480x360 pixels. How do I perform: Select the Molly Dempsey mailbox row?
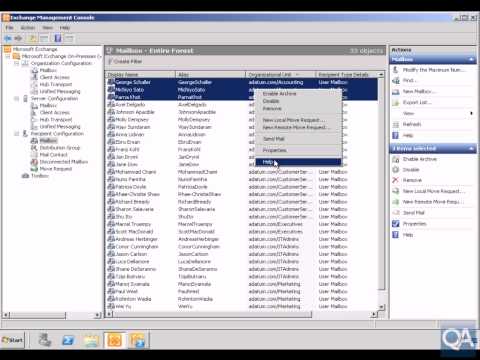pyautogui.click(x=242, y=120)
